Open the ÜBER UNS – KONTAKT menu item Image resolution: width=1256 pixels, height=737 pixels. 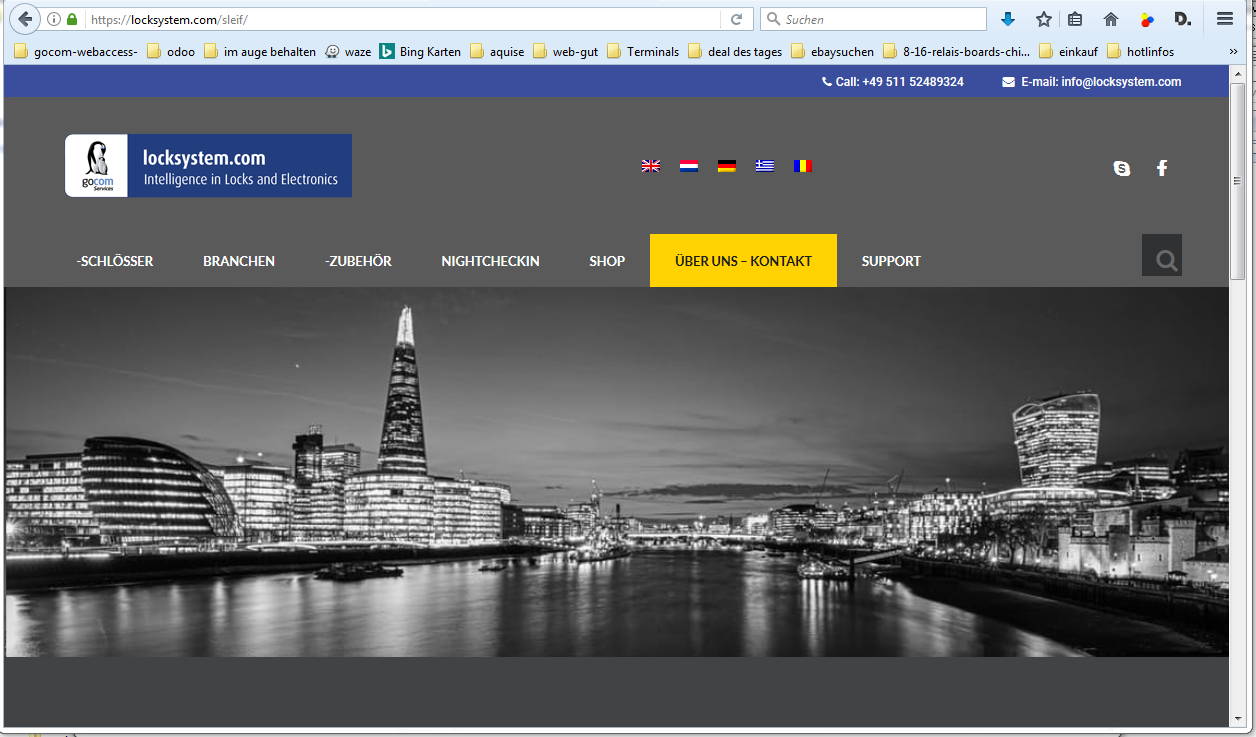[x=743, y=261]
